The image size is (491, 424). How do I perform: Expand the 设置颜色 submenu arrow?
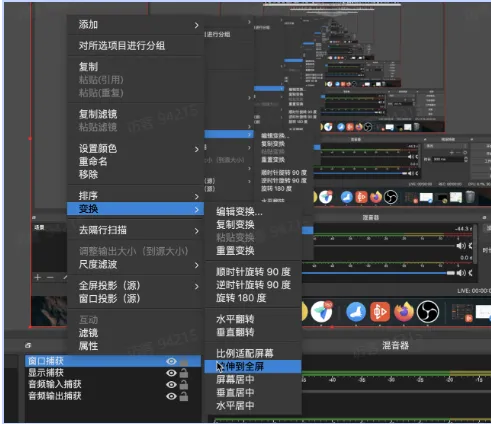click(x=196, y=149)
